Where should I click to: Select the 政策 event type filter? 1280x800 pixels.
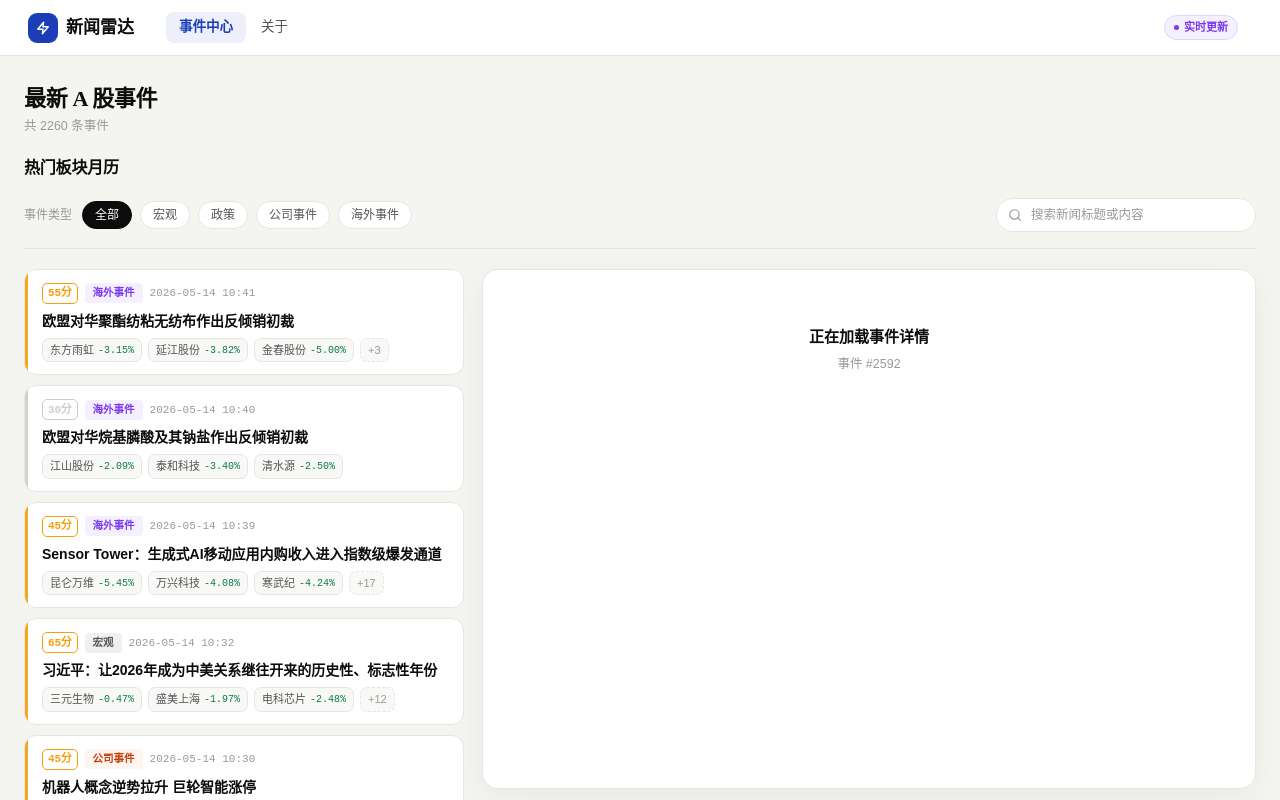(223, 215)
